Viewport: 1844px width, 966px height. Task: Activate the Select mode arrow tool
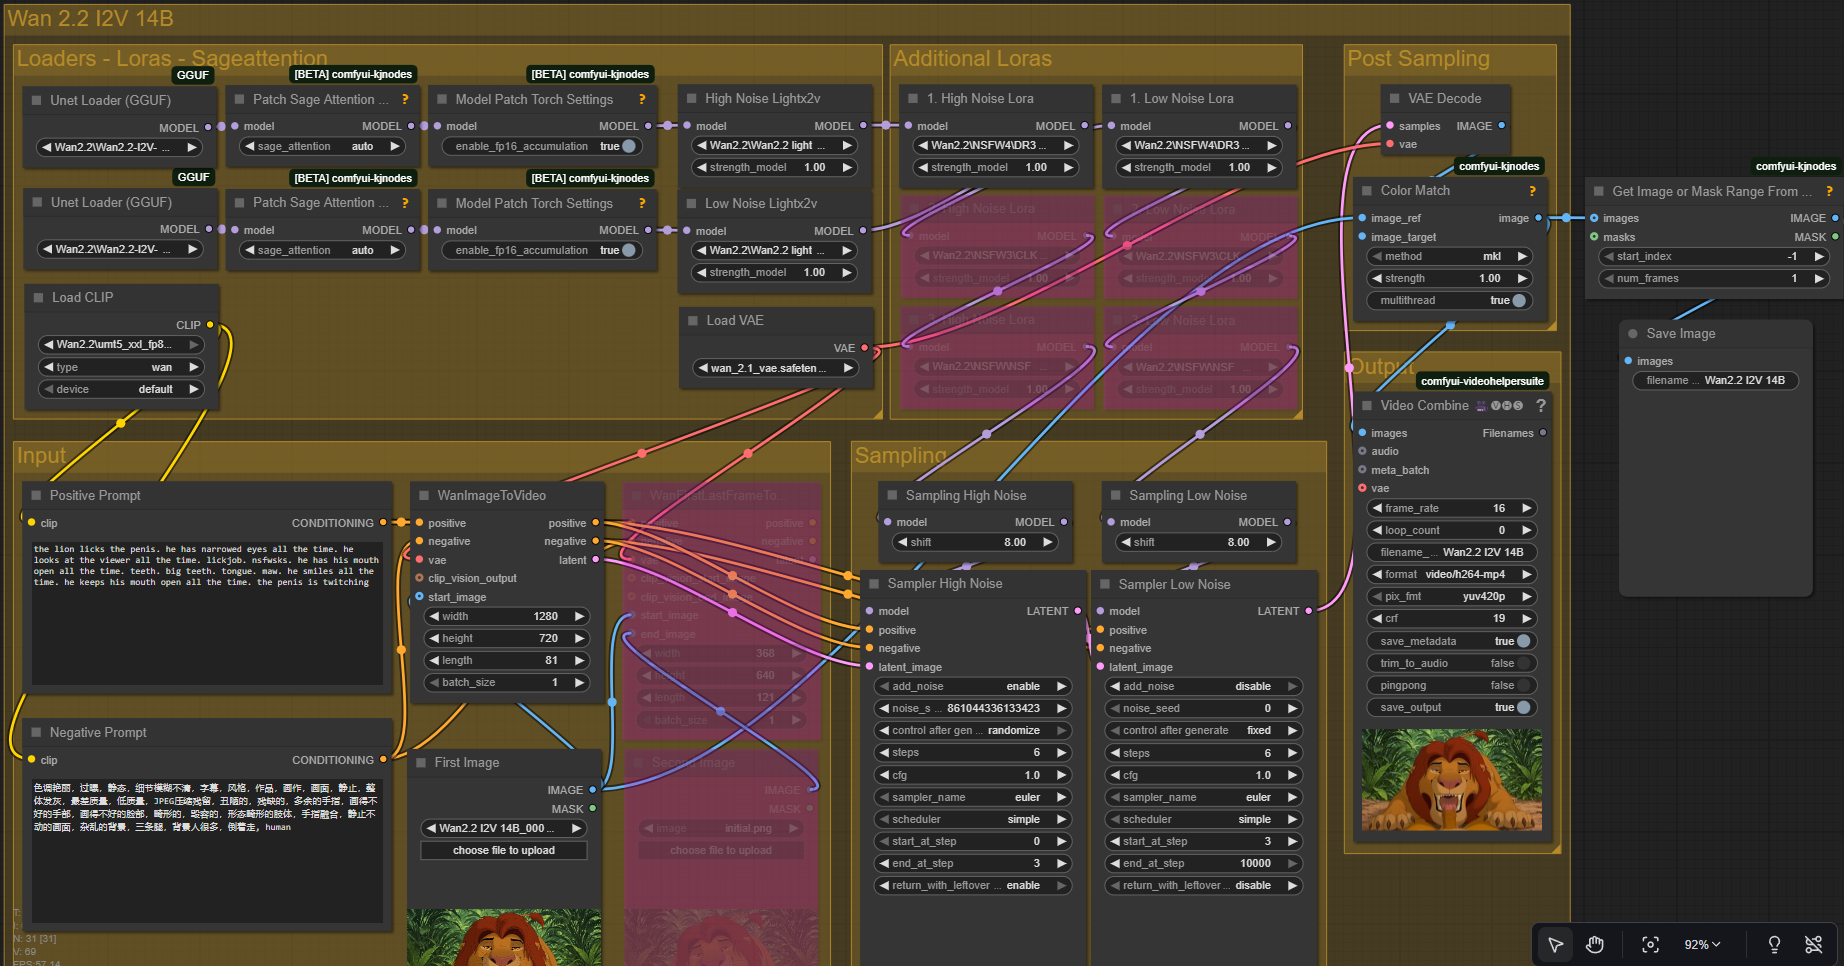(1556, 944)
